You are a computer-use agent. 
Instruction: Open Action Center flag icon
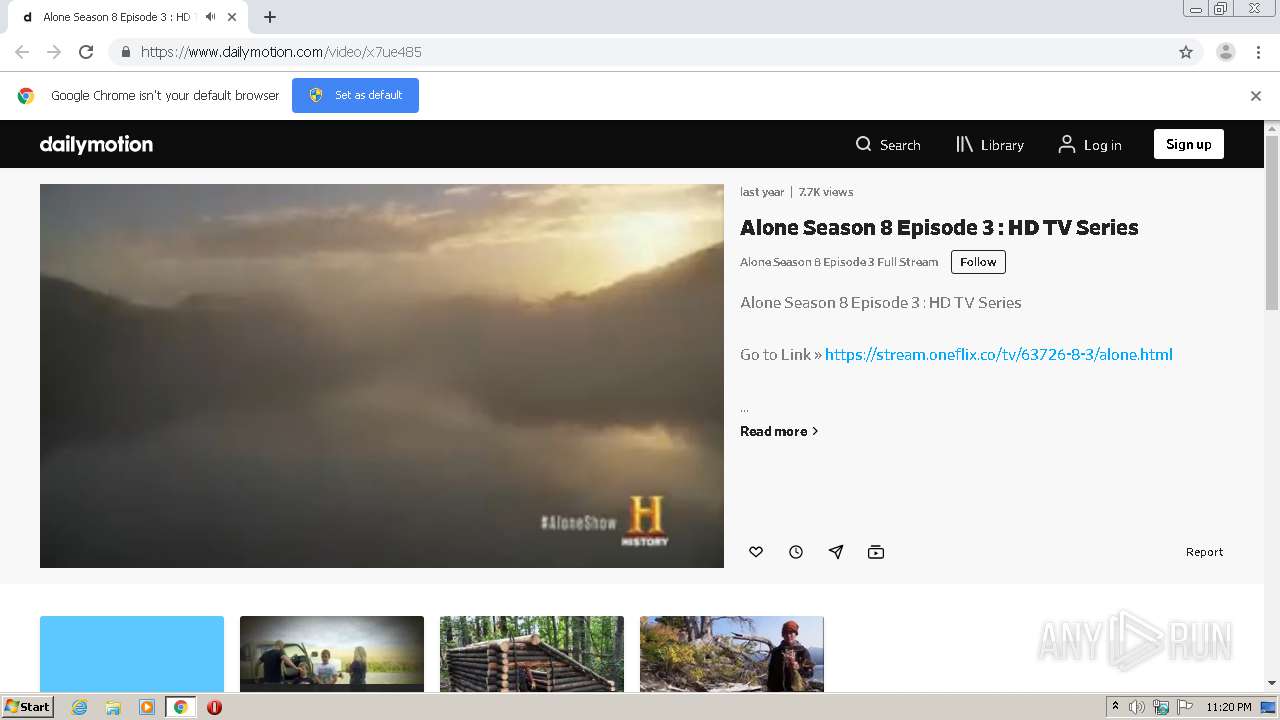pyautogui.click(x=1185, y=707)
